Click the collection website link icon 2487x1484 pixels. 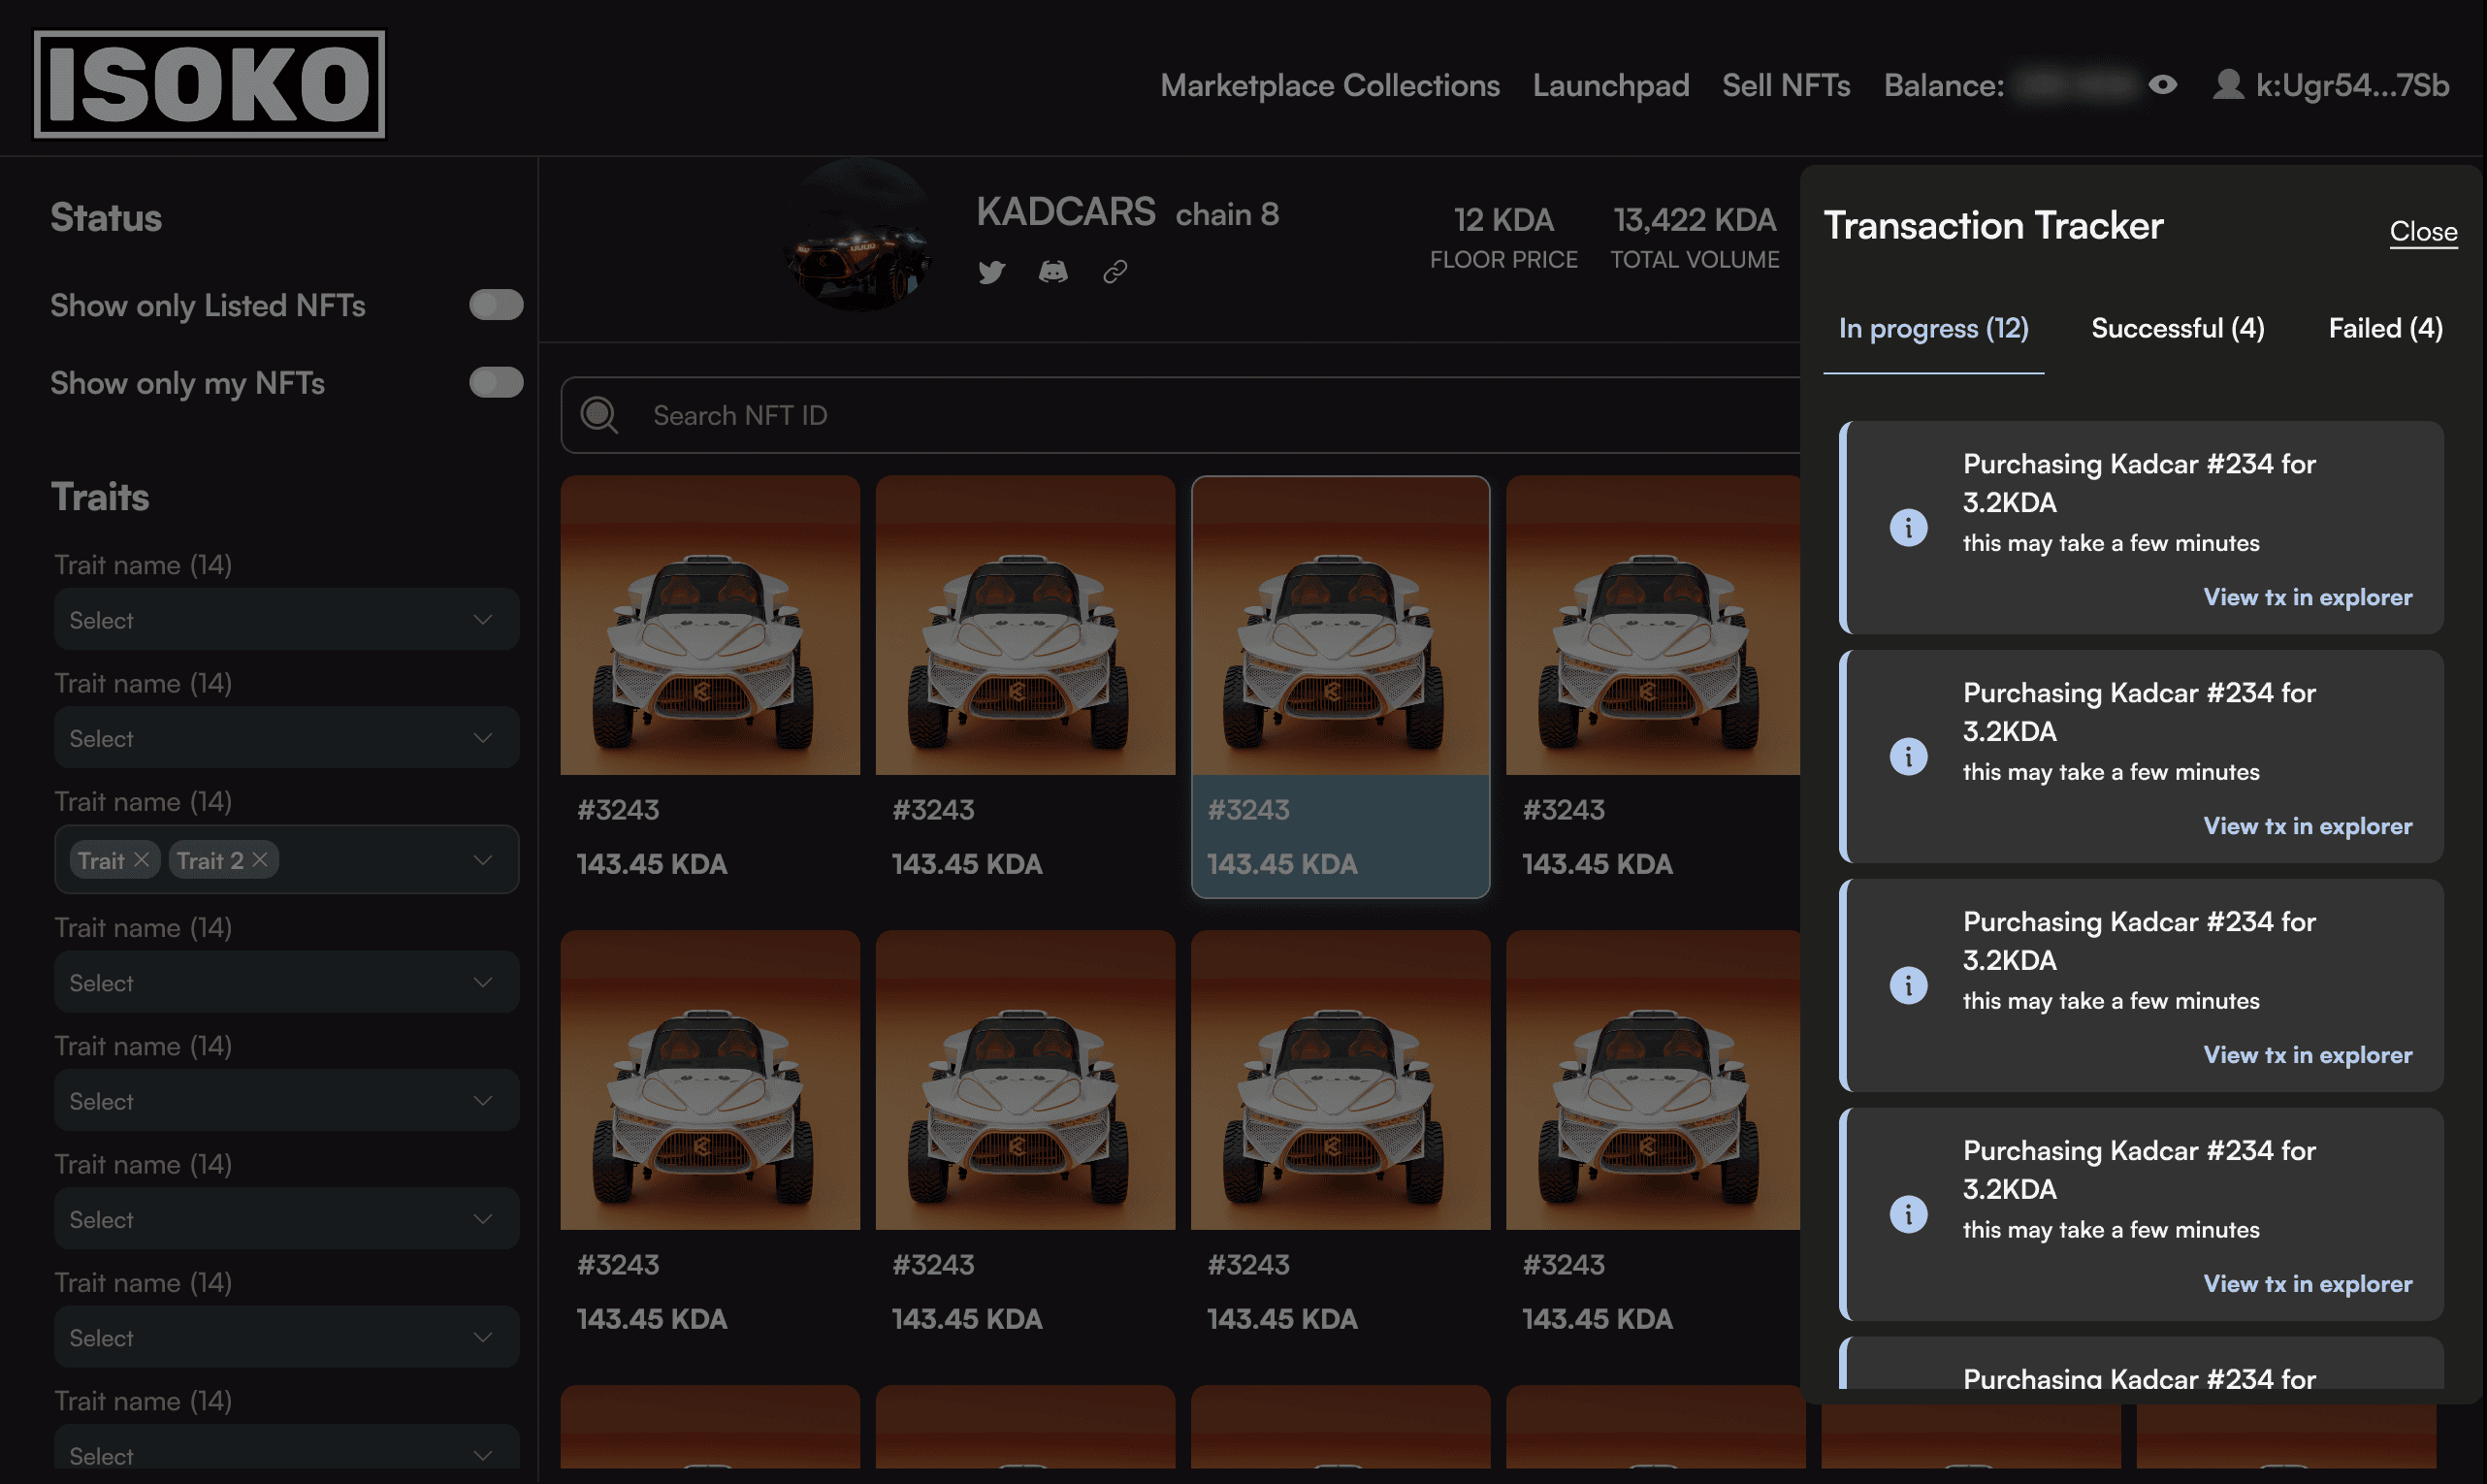click(x=1115, y=272)
